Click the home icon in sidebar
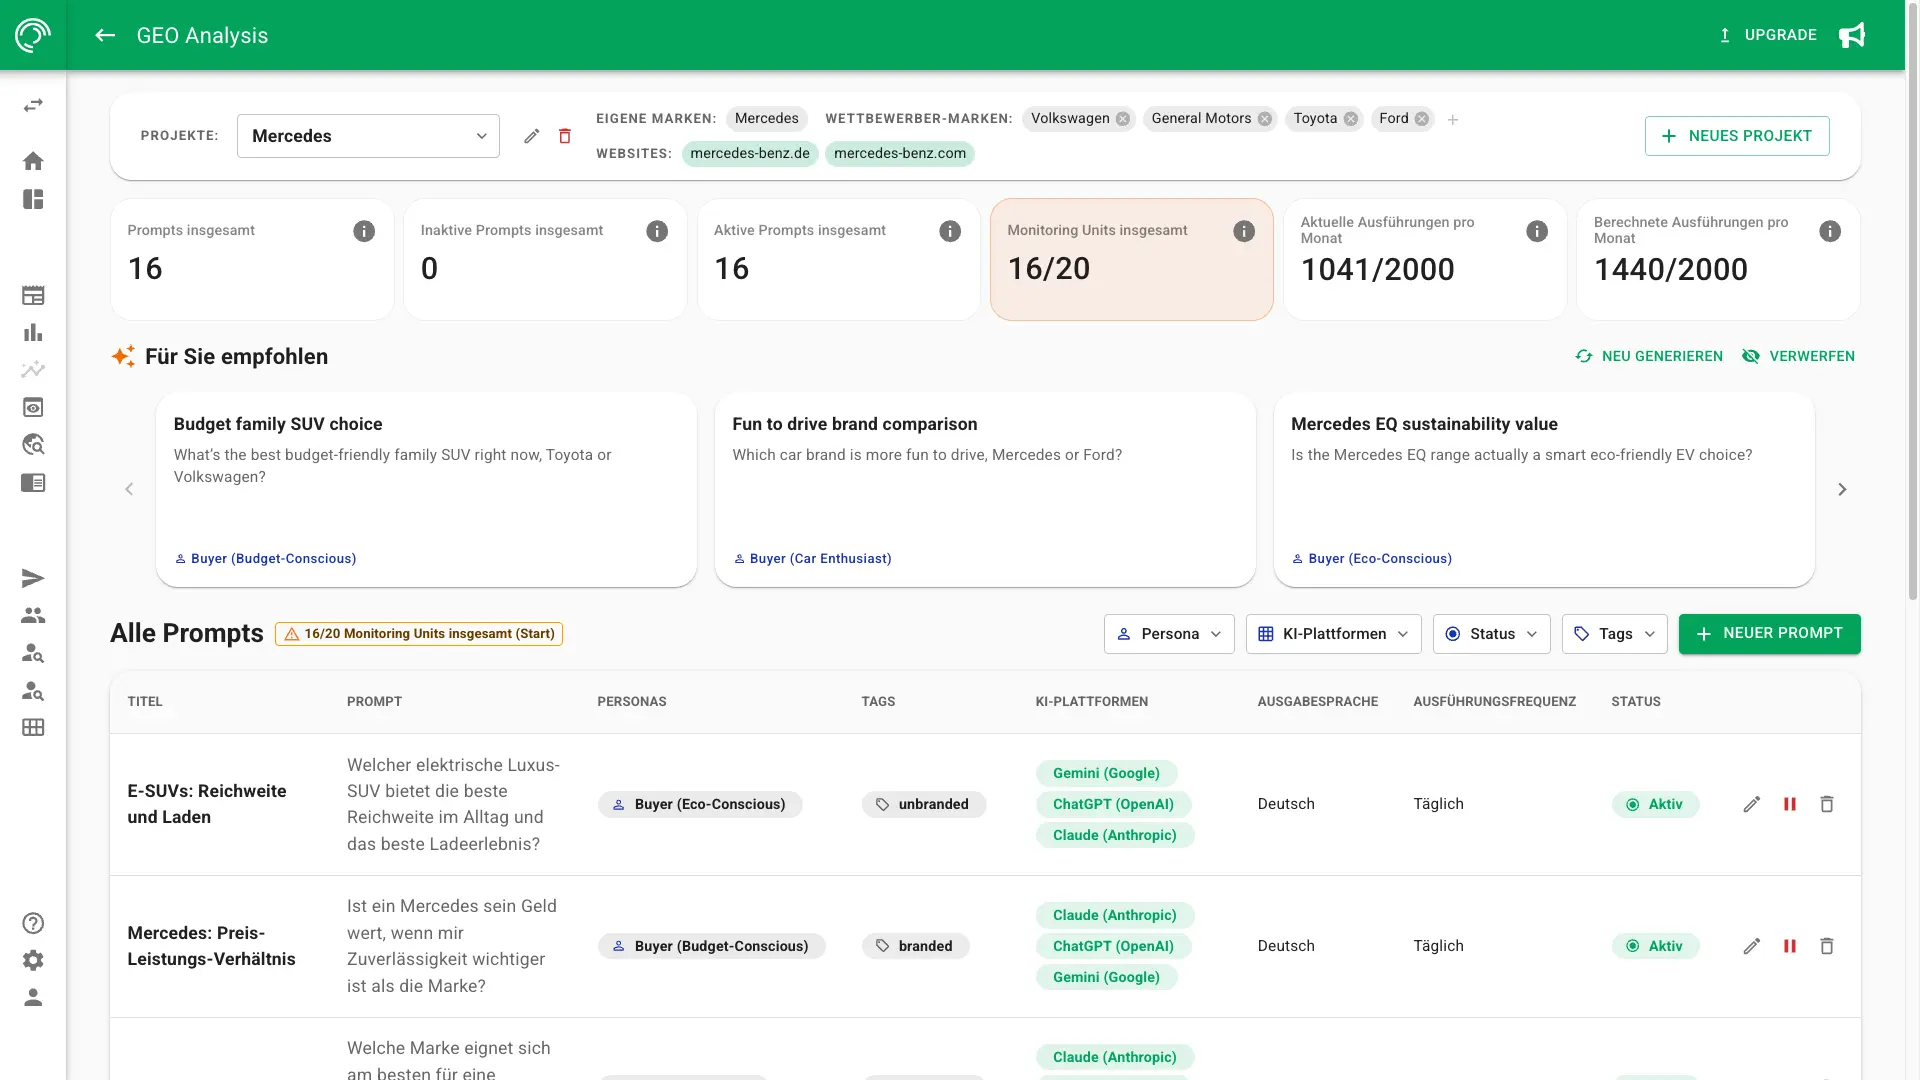 point(33,161)
